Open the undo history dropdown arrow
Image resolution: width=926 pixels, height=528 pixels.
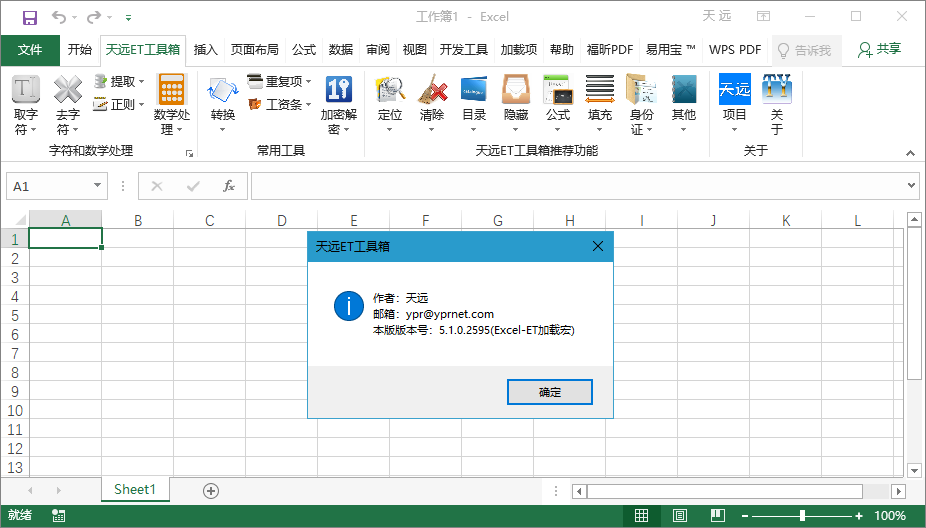(74, 18)
